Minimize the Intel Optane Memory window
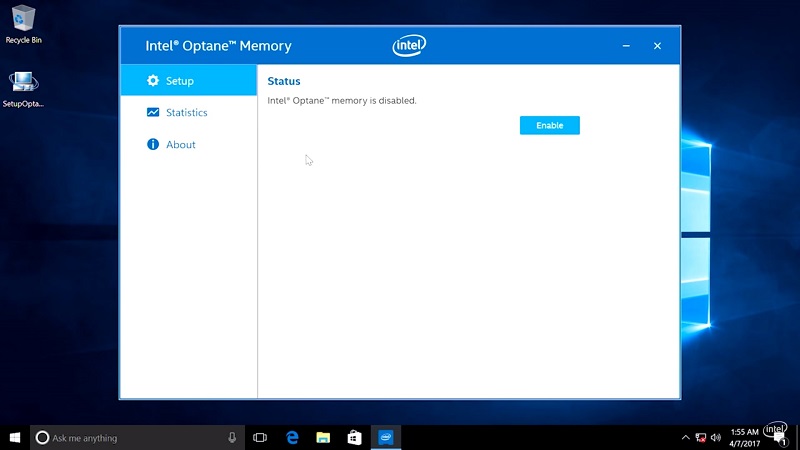Viewport: 800px width, 450px height. click(x=626, y=46)
